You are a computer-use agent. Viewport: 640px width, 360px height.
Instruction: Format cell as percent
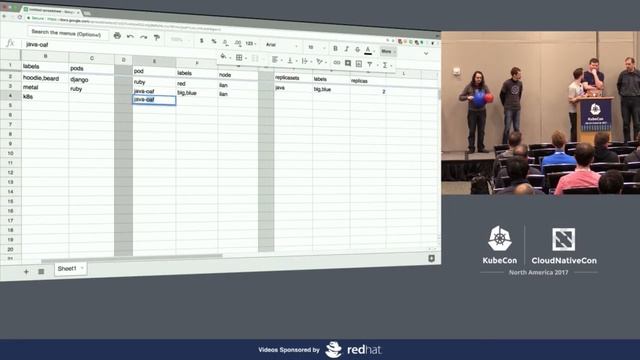click(213, 41)
